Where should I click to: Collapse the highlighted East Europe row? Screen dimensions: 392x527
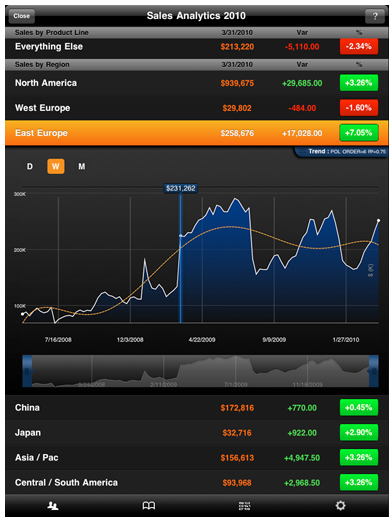pos(197,133)
